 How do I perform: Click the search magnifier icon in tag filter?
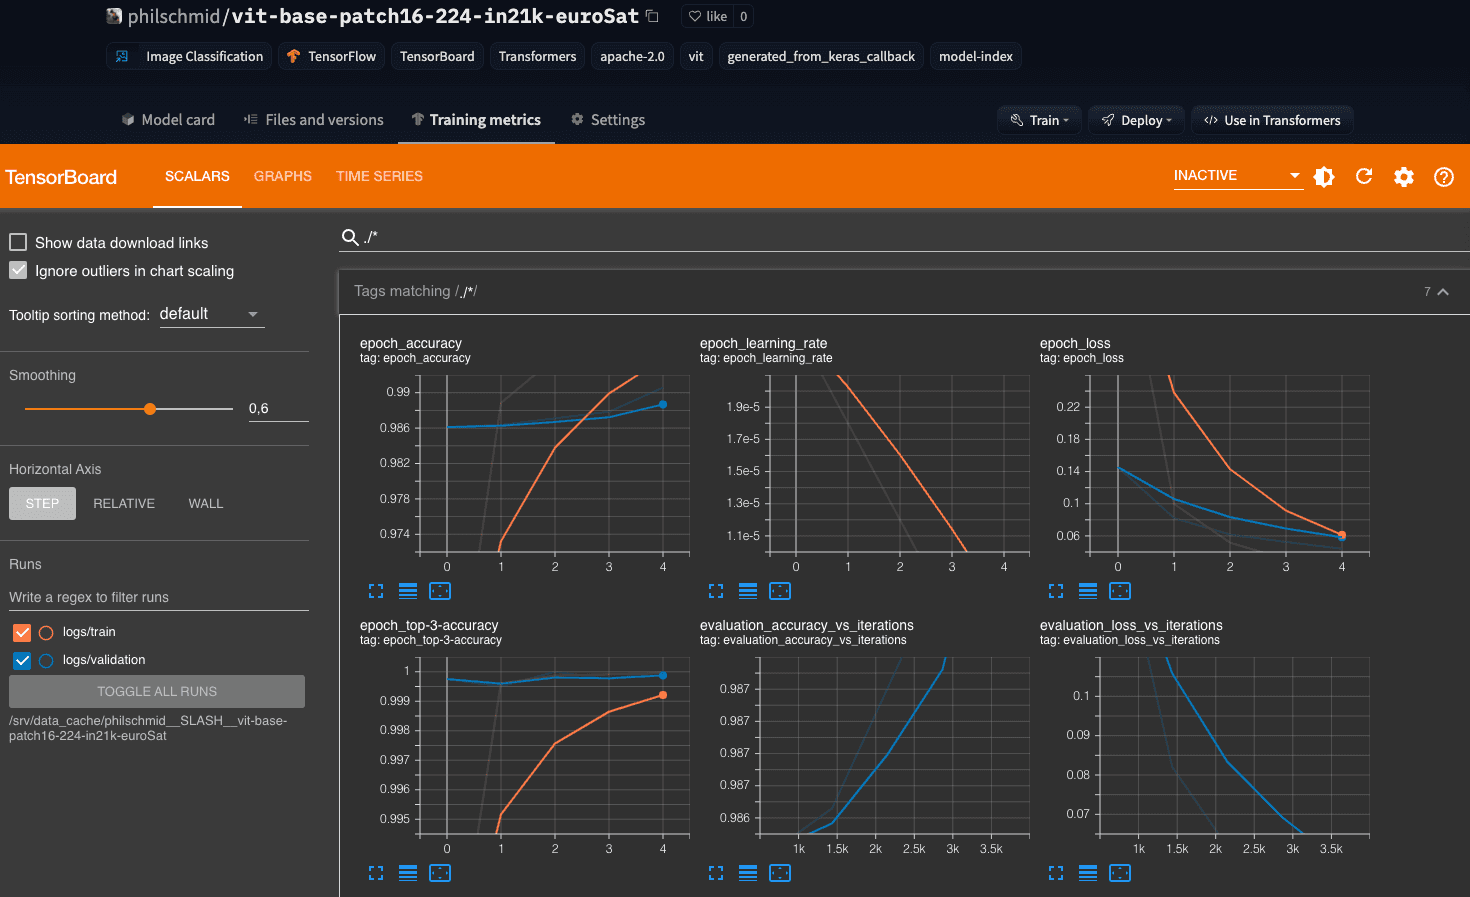click(x=350, y=237)
